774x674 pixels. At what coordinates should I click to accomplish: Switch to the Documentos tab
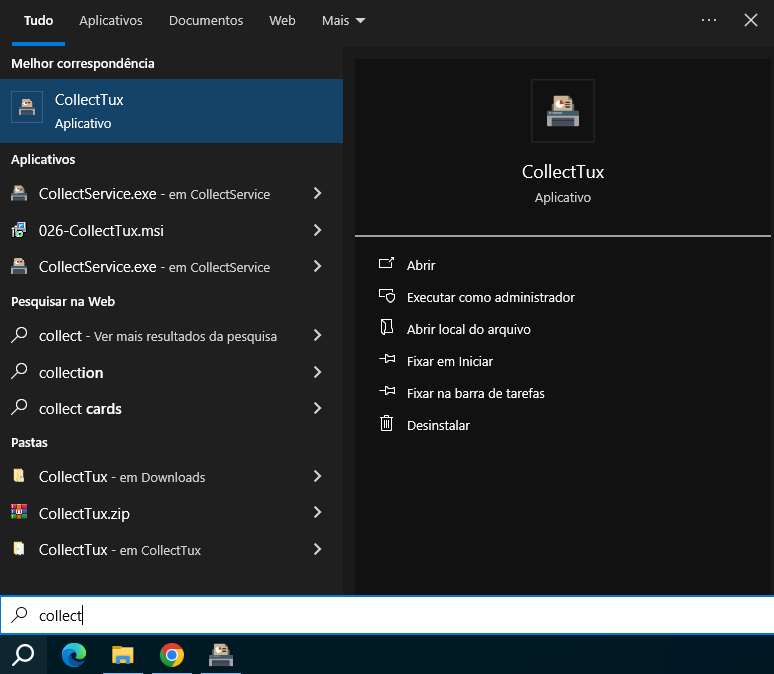click(x=206, y=20)
